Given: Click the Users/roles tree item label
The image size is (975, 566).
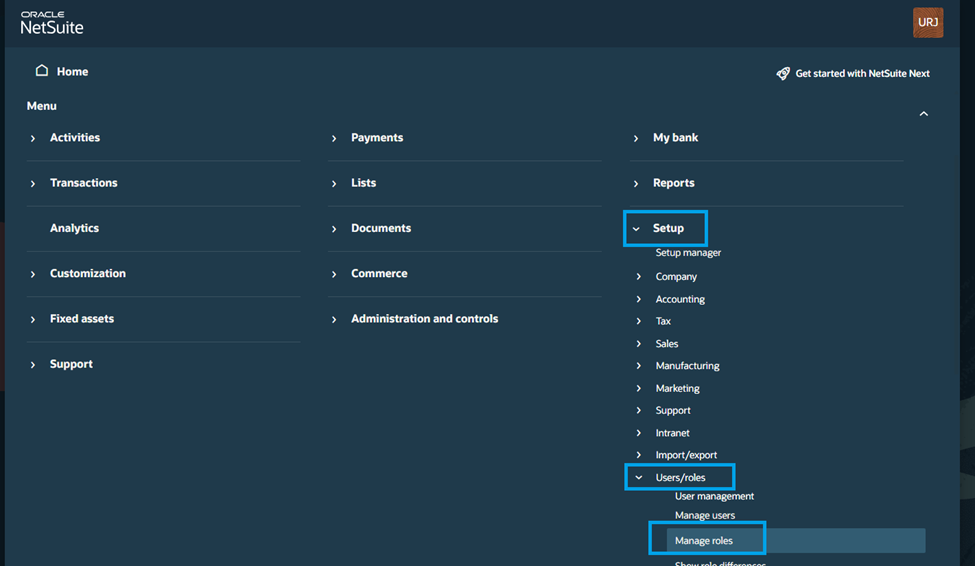Looking at the screenshot, I should click(680, 478).
